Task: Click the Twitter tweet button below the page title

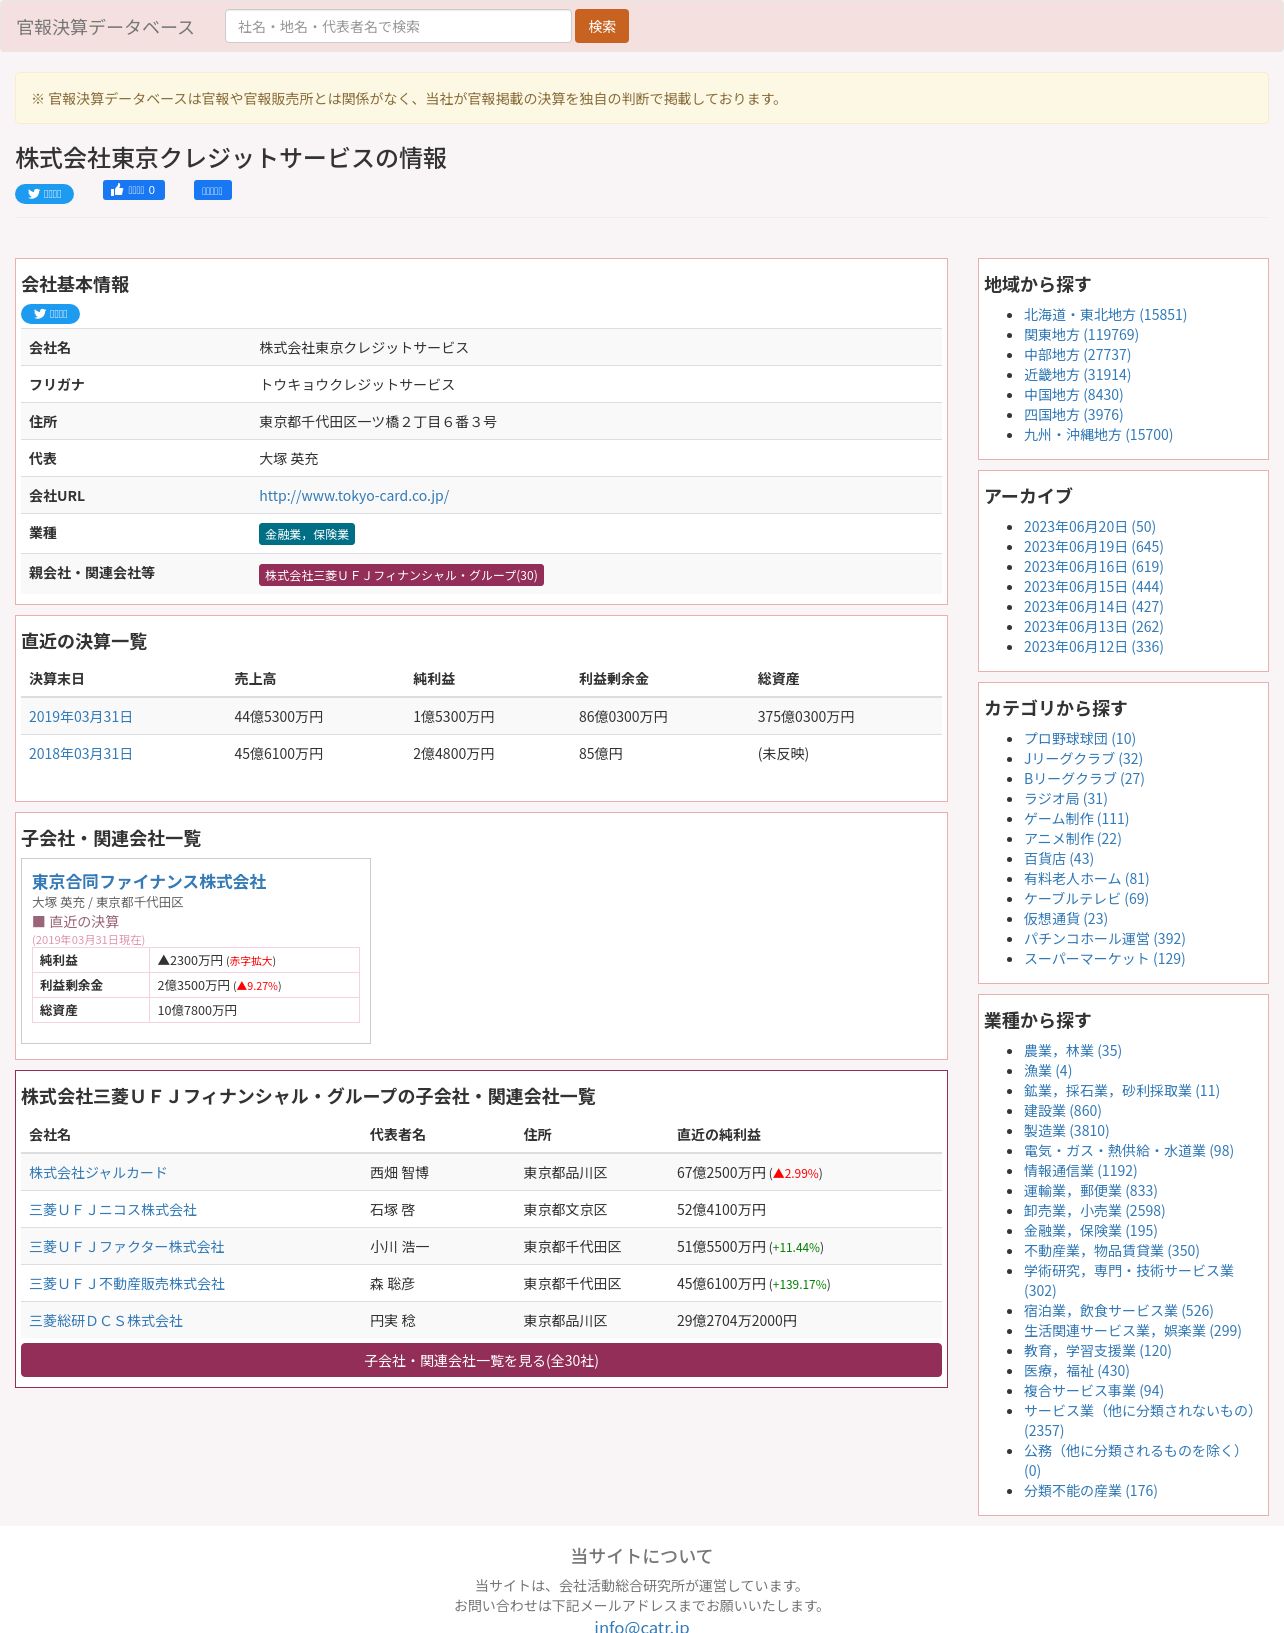Action: (x=44, y=194)
